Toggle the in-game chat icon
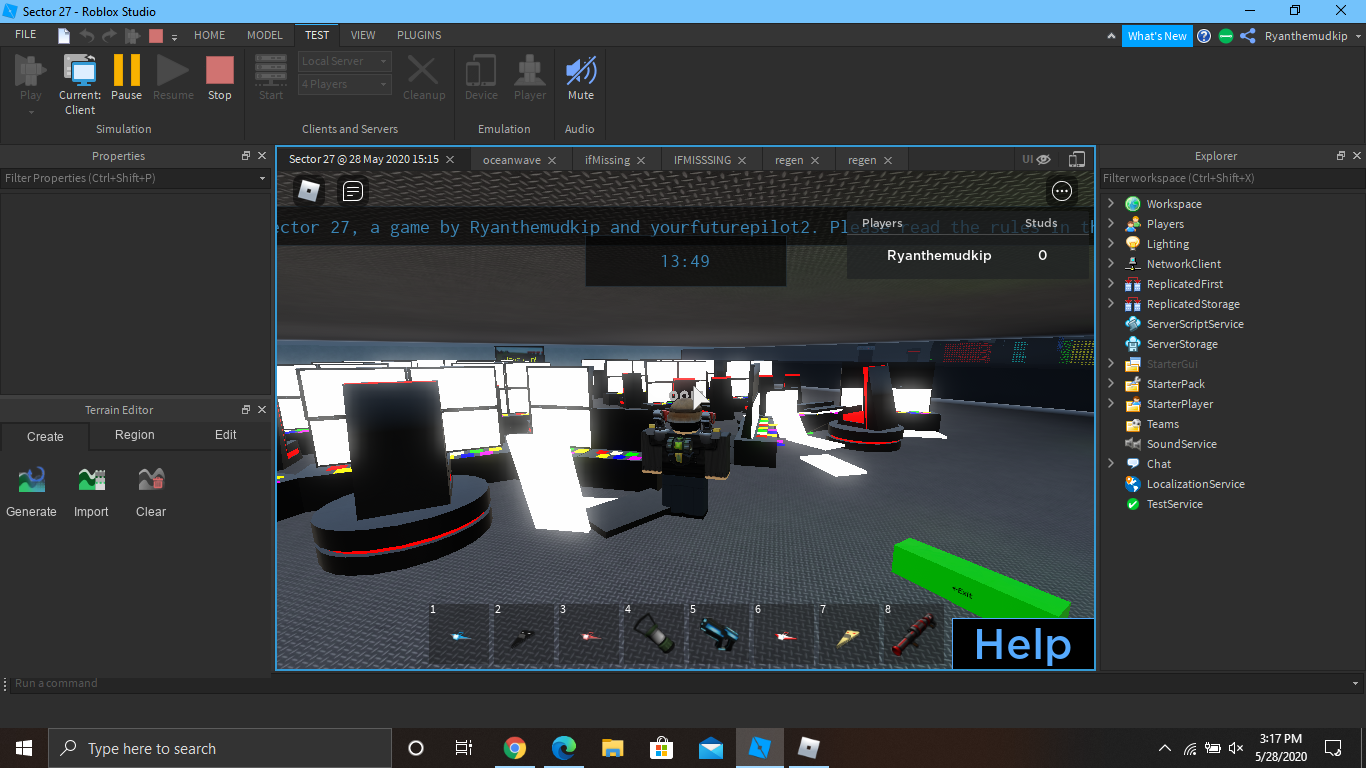Viewport: 1366px width, 768px height. 353,190
